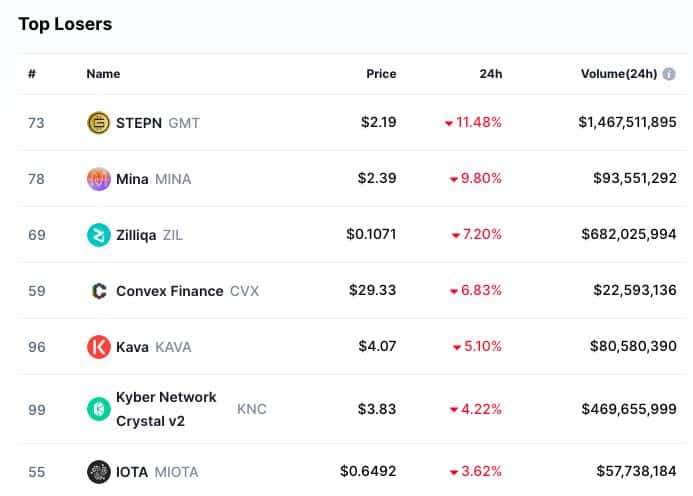Click the STEPN coin logo icon
The width and height of the screenshot is (693, 496).
[x=99, y=123]
